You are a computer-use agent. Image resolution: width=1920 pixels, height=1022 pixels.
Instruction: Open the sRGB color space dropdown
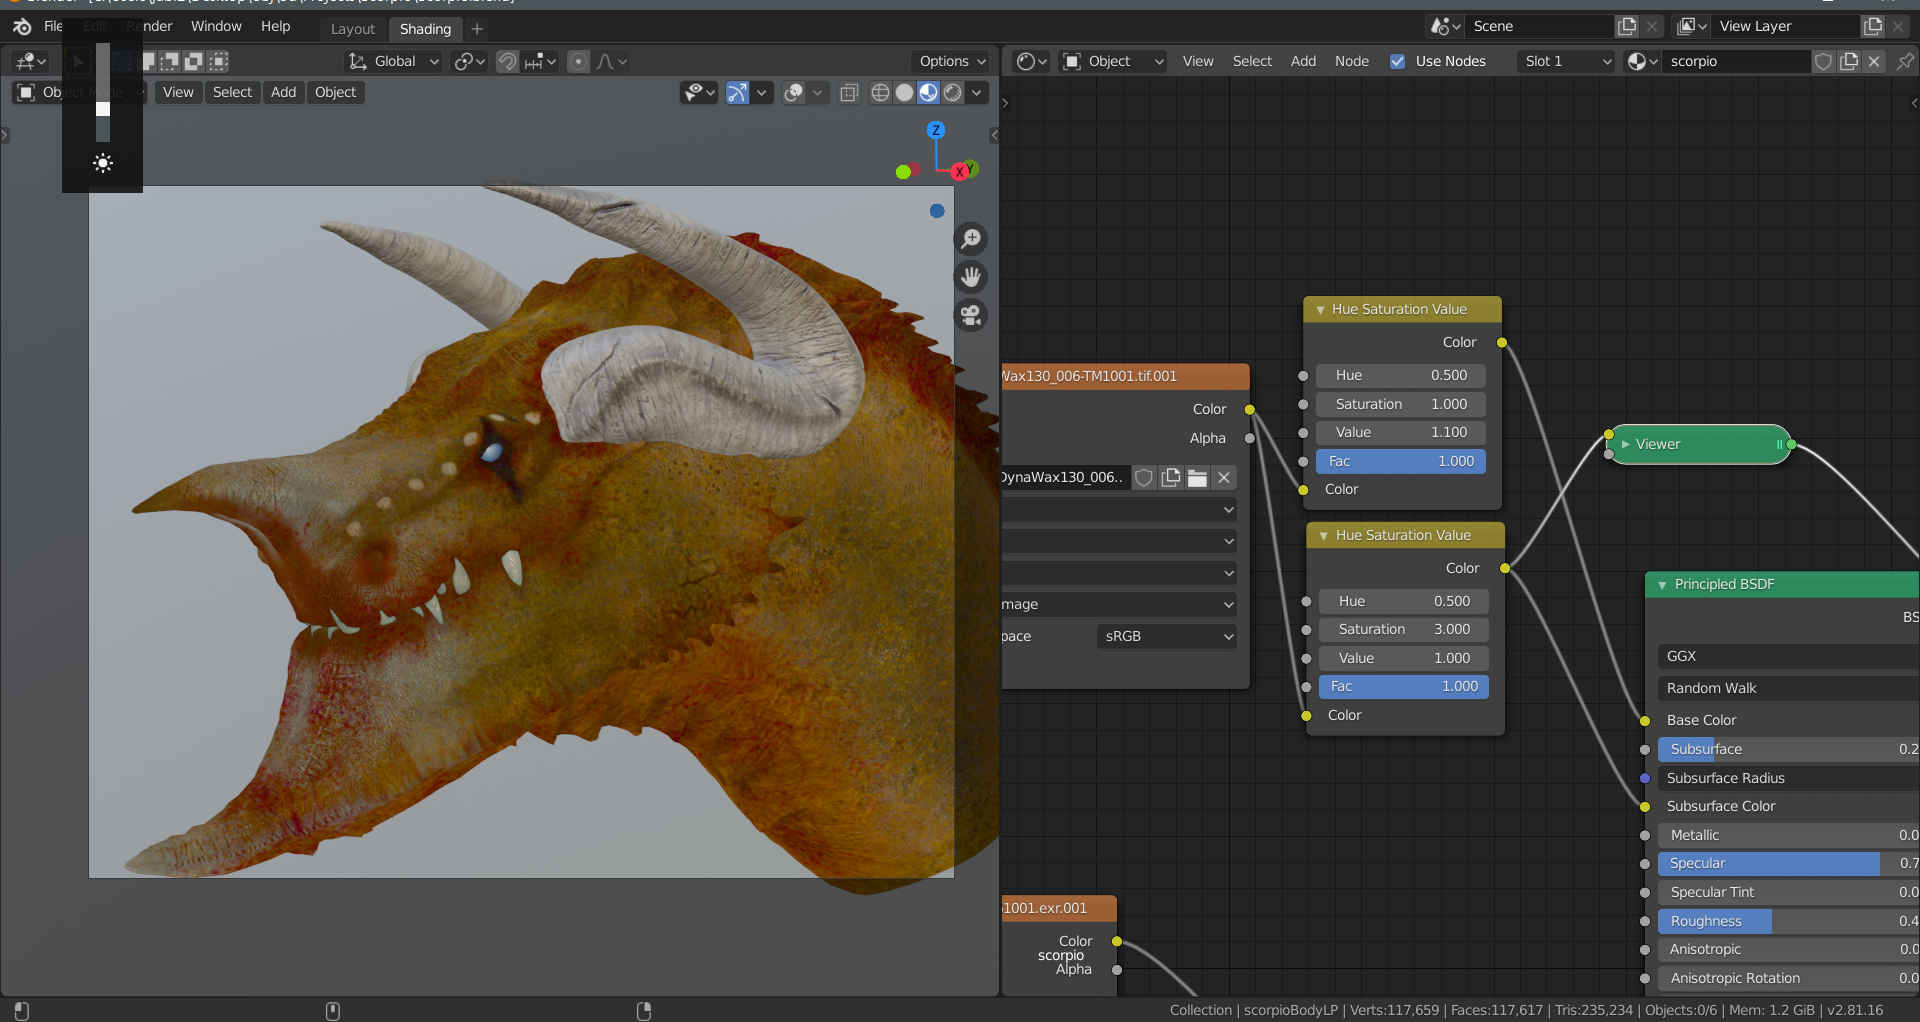point(1167,636)
